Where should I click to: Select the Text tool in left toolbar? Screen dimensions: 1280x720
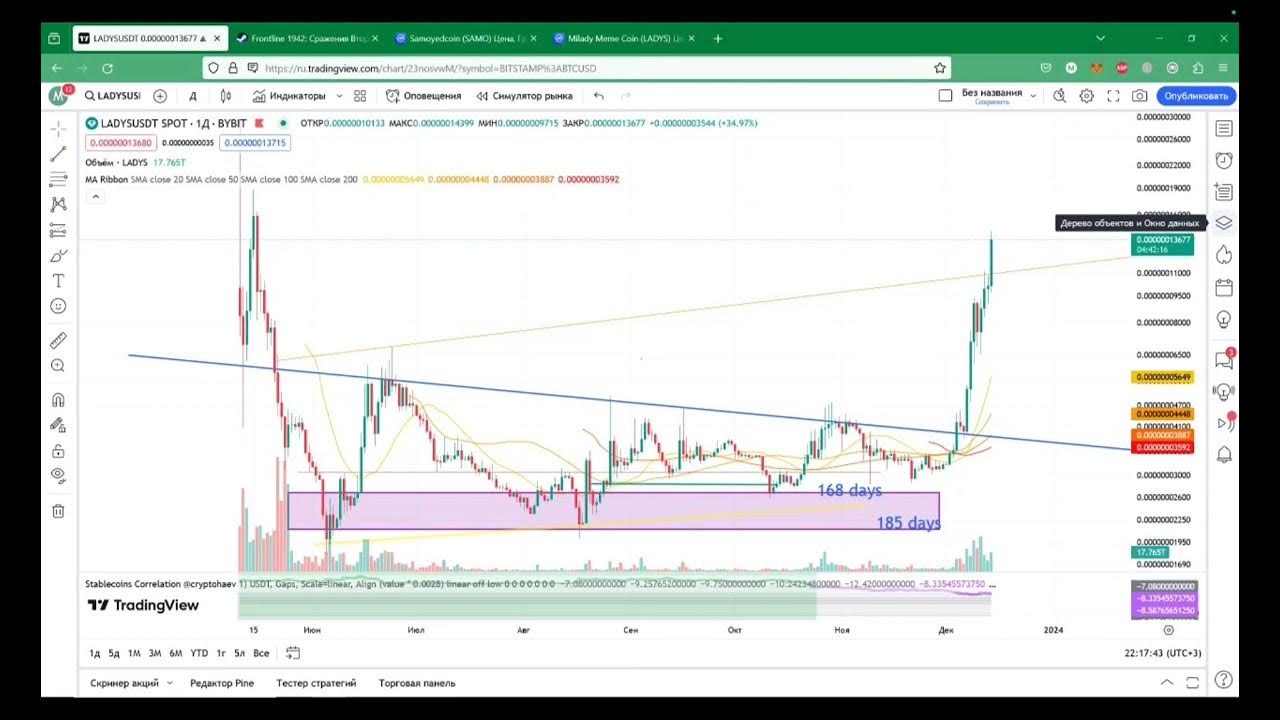click(58, 281)
